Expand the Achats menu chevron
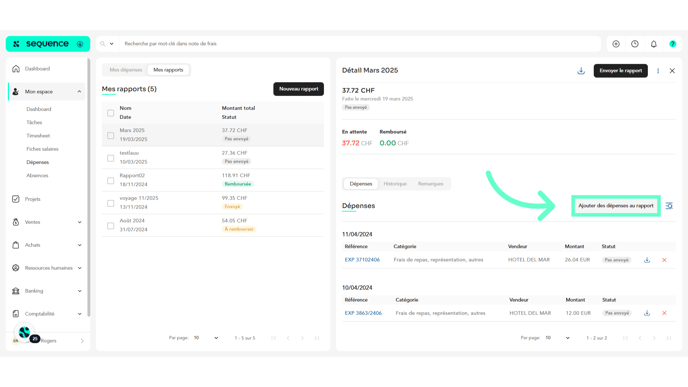 (x=79, y=245)
